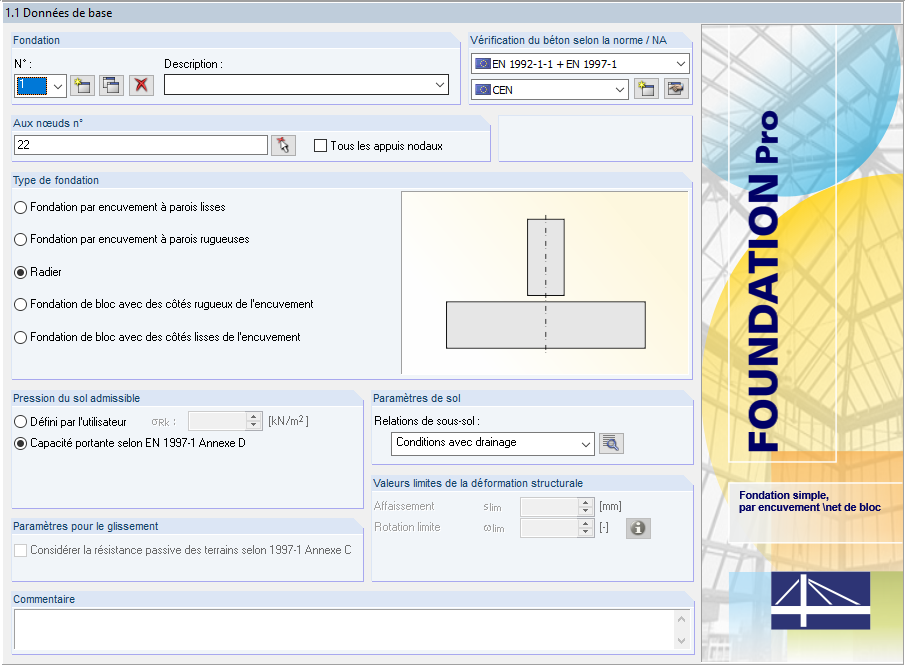Open national annex parameters edit icon
This screenshot has height=667, width=906.
point(676,89)
